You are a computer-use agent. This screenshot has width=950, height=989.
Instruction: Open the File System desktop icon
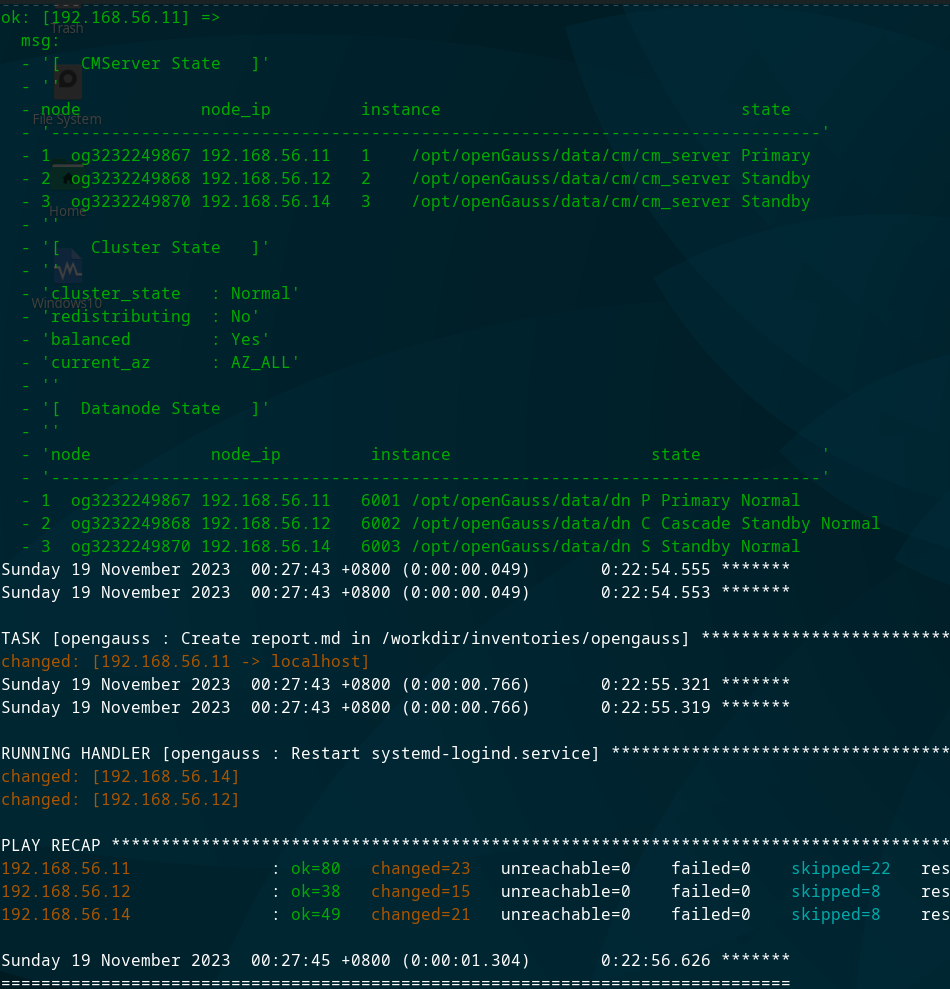(x=66, y=108)
